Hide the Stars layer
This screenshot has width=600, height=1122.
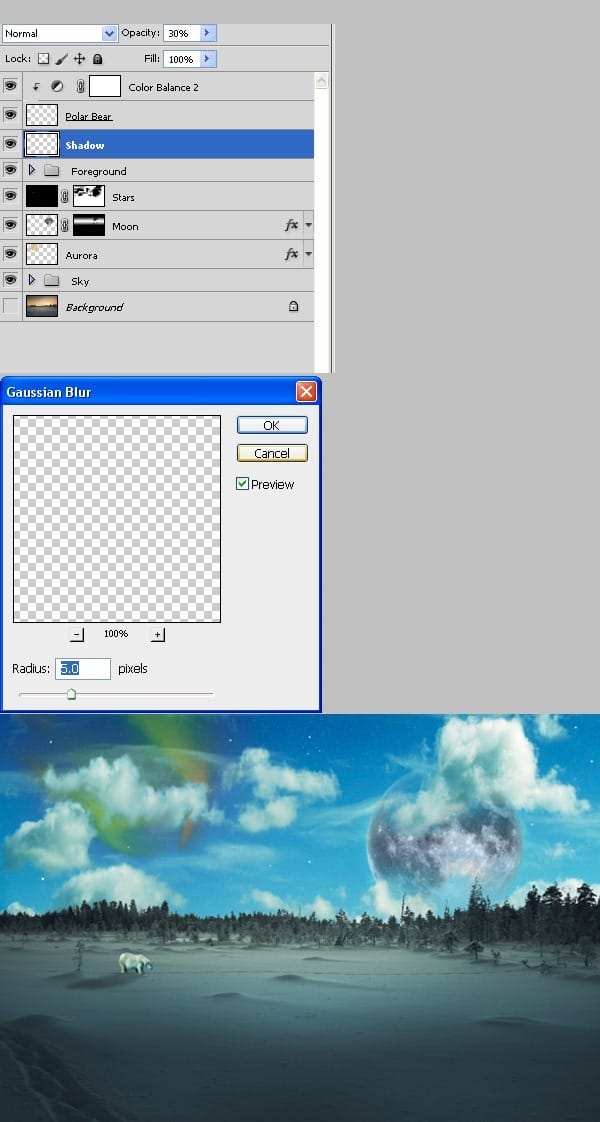click(x=10, y=195)
